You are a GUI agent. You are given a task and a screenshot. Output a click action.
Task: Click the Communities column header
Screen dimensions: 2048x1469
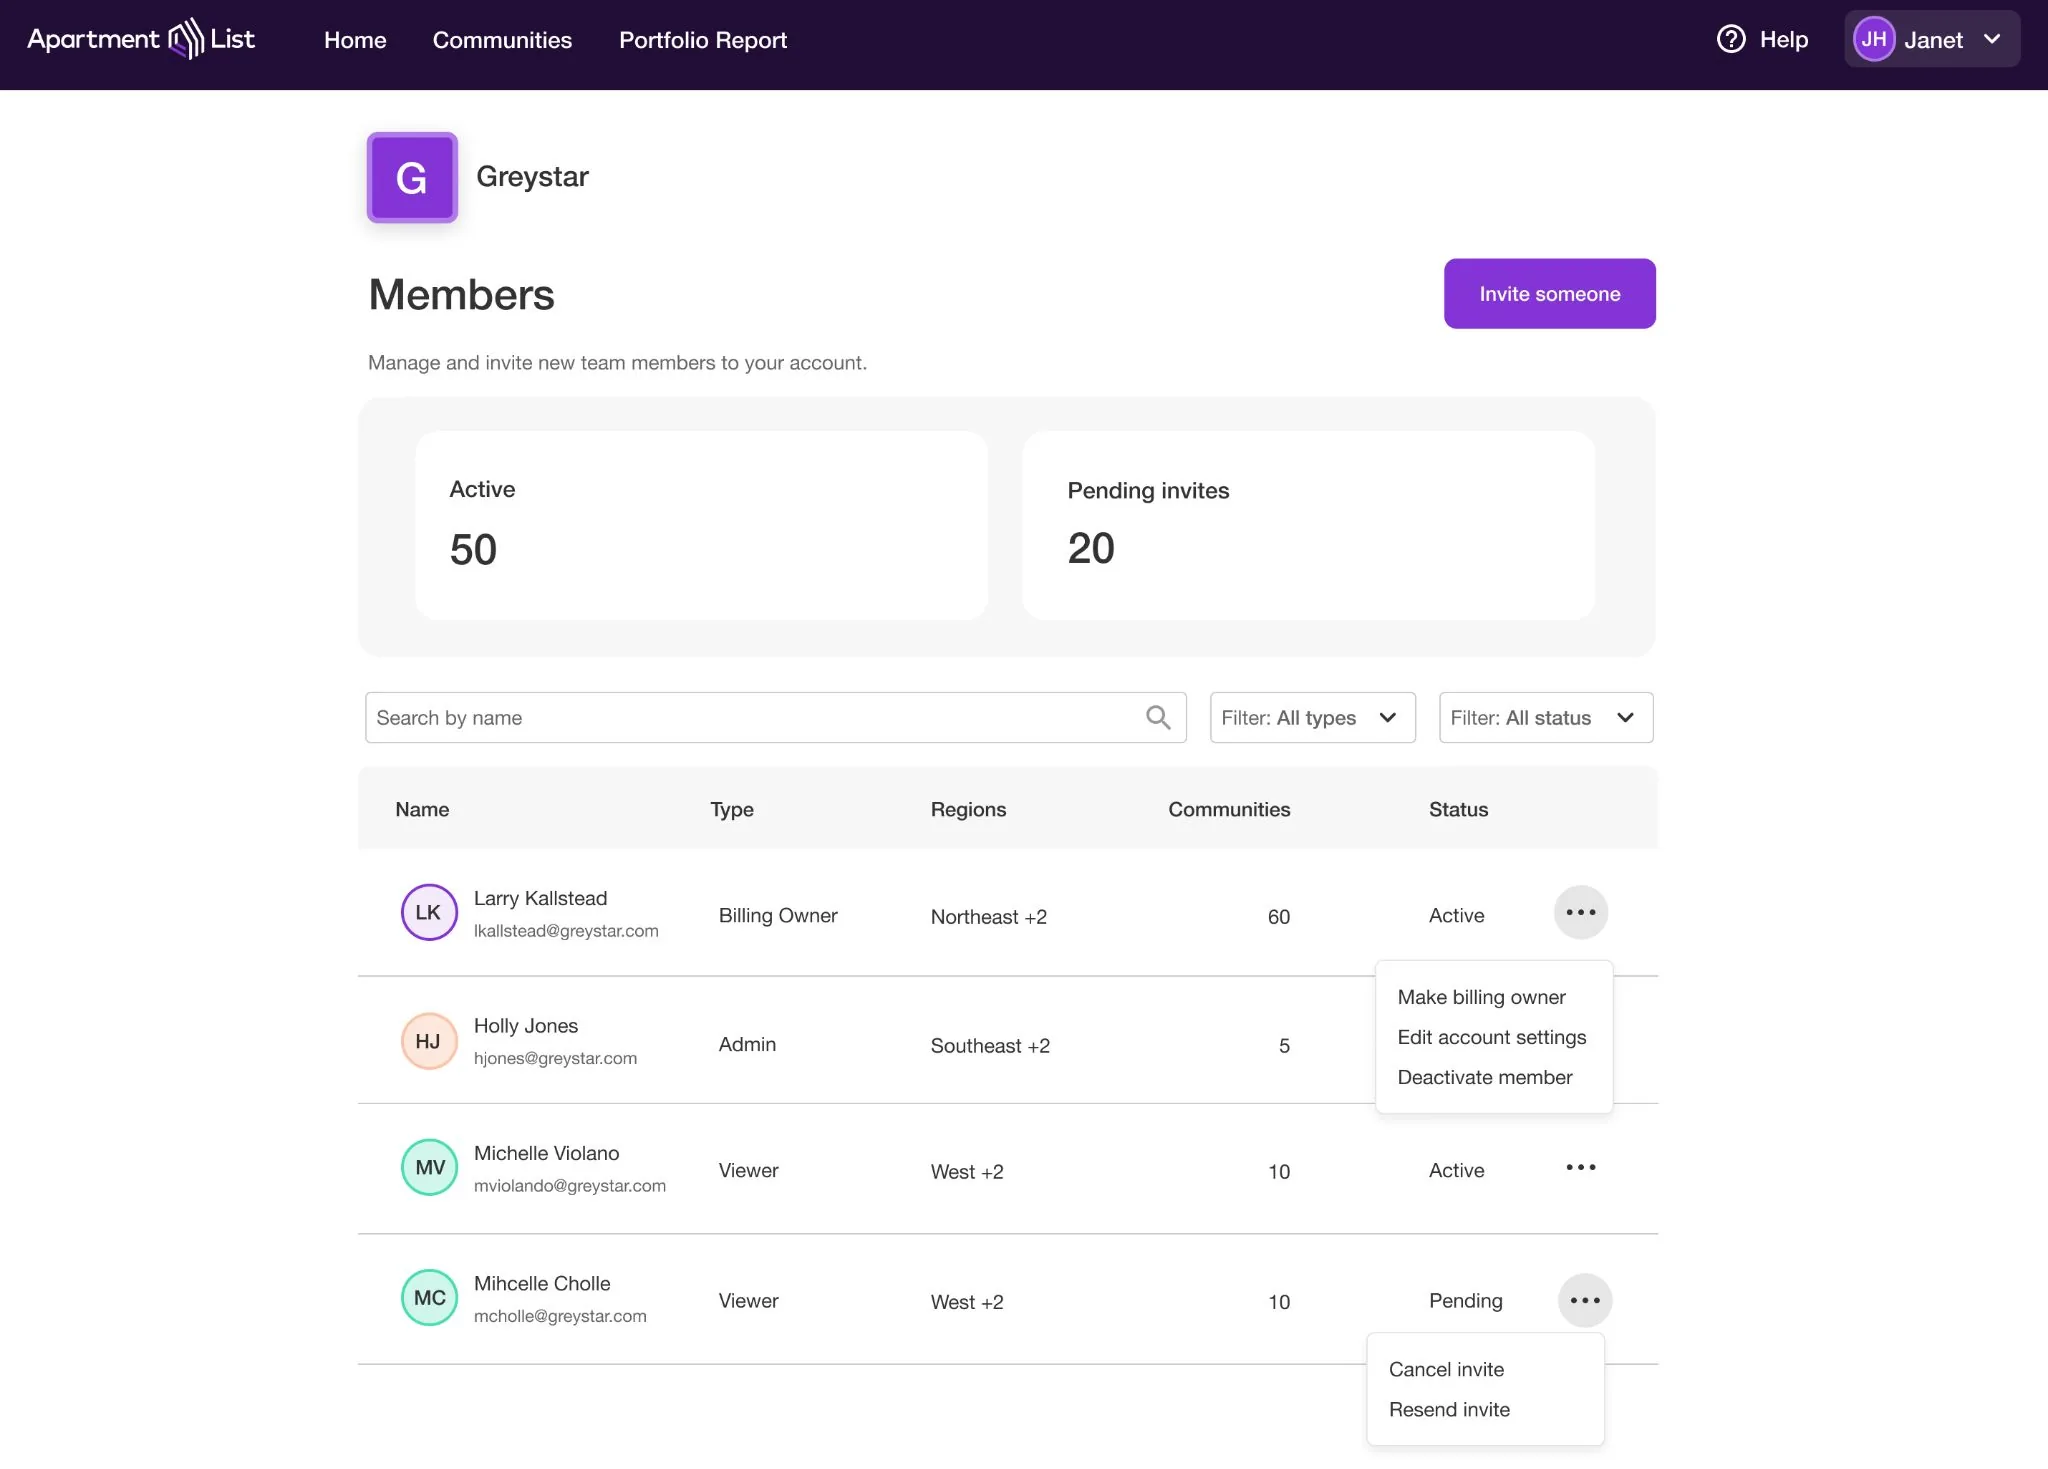(x=1229, y=809)
